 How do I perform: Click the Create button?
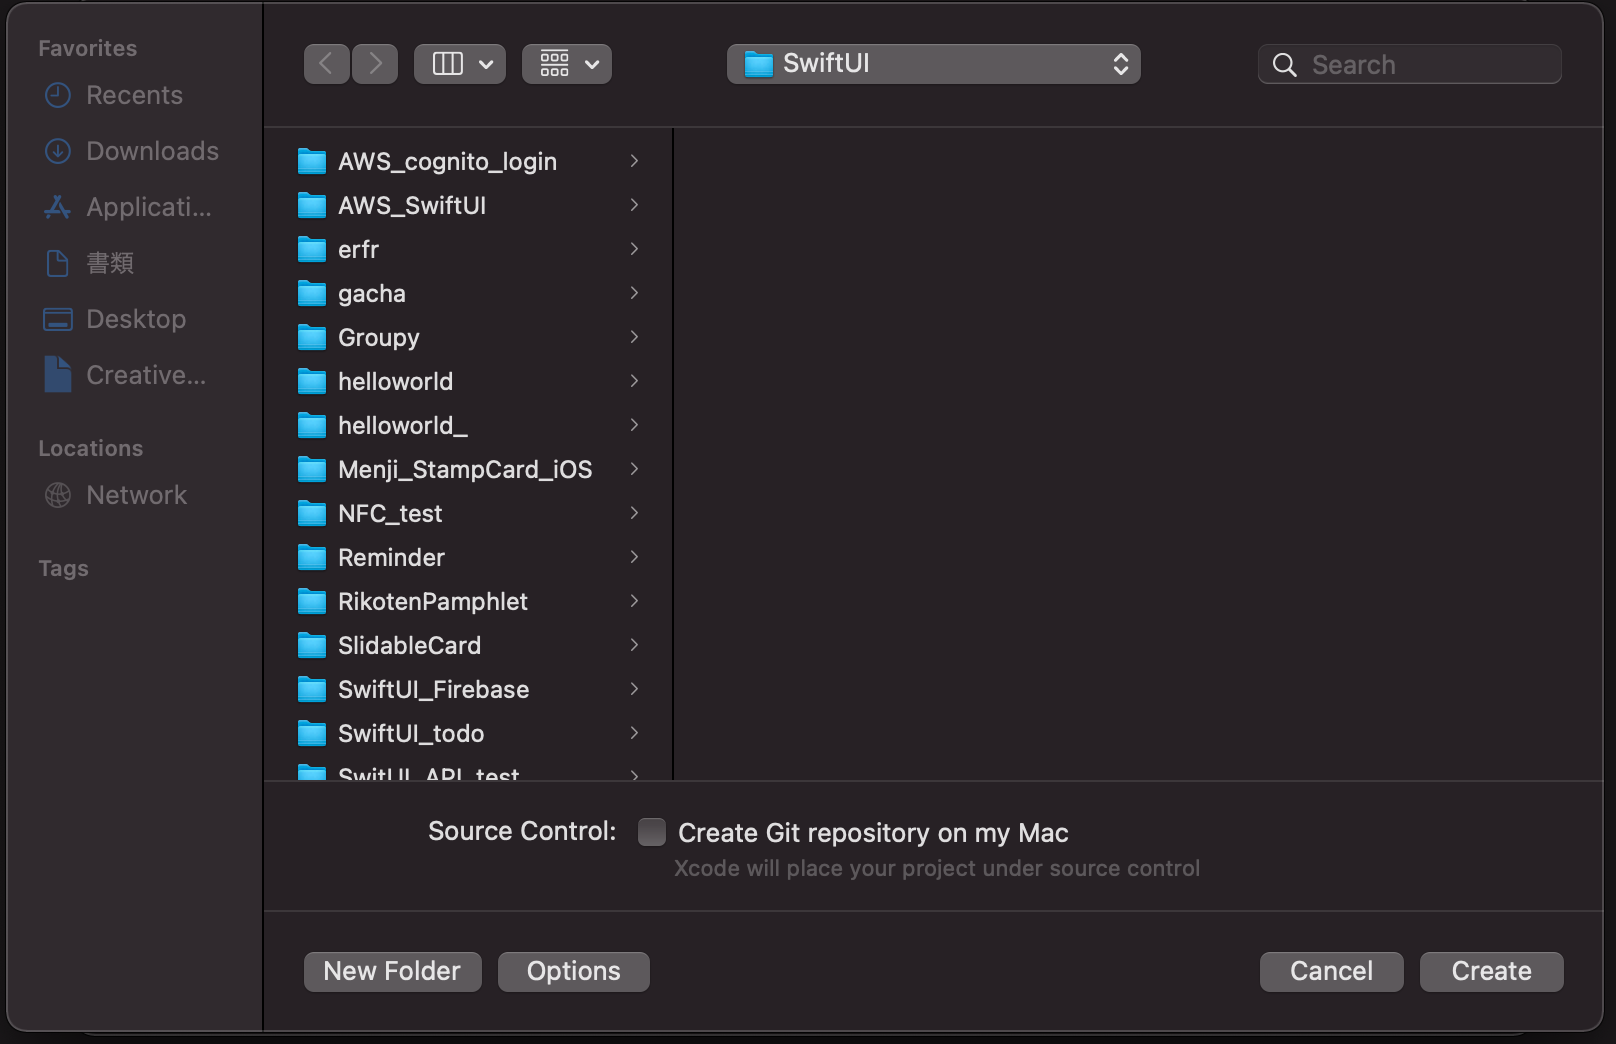(x=1492, y=971)
